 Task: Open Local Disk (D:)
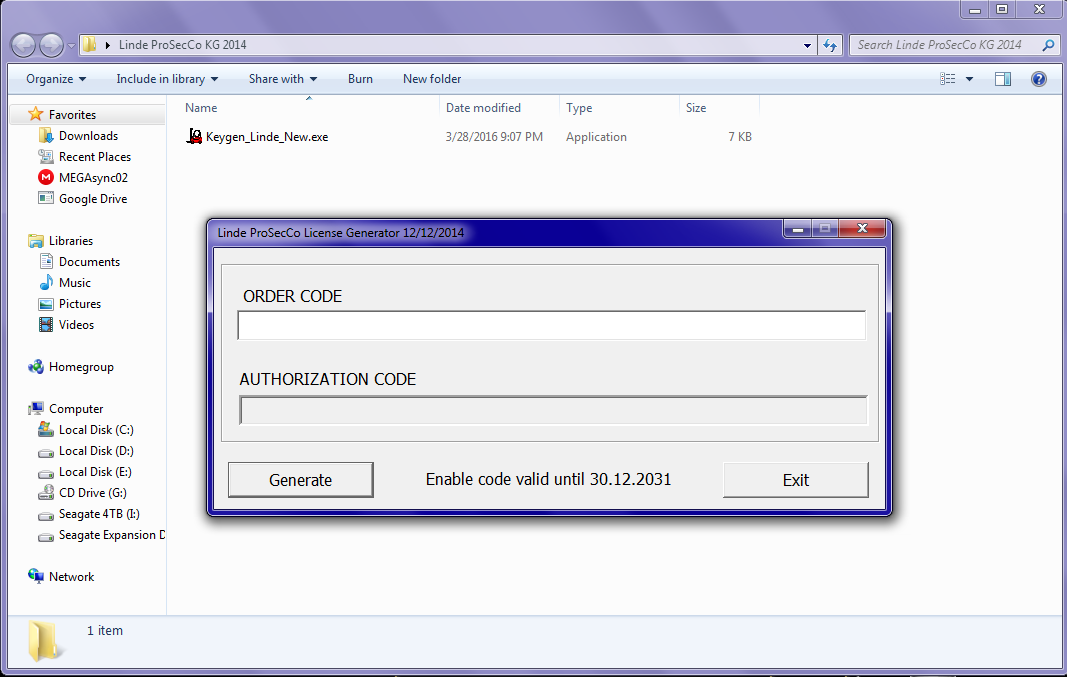[96, 451]
